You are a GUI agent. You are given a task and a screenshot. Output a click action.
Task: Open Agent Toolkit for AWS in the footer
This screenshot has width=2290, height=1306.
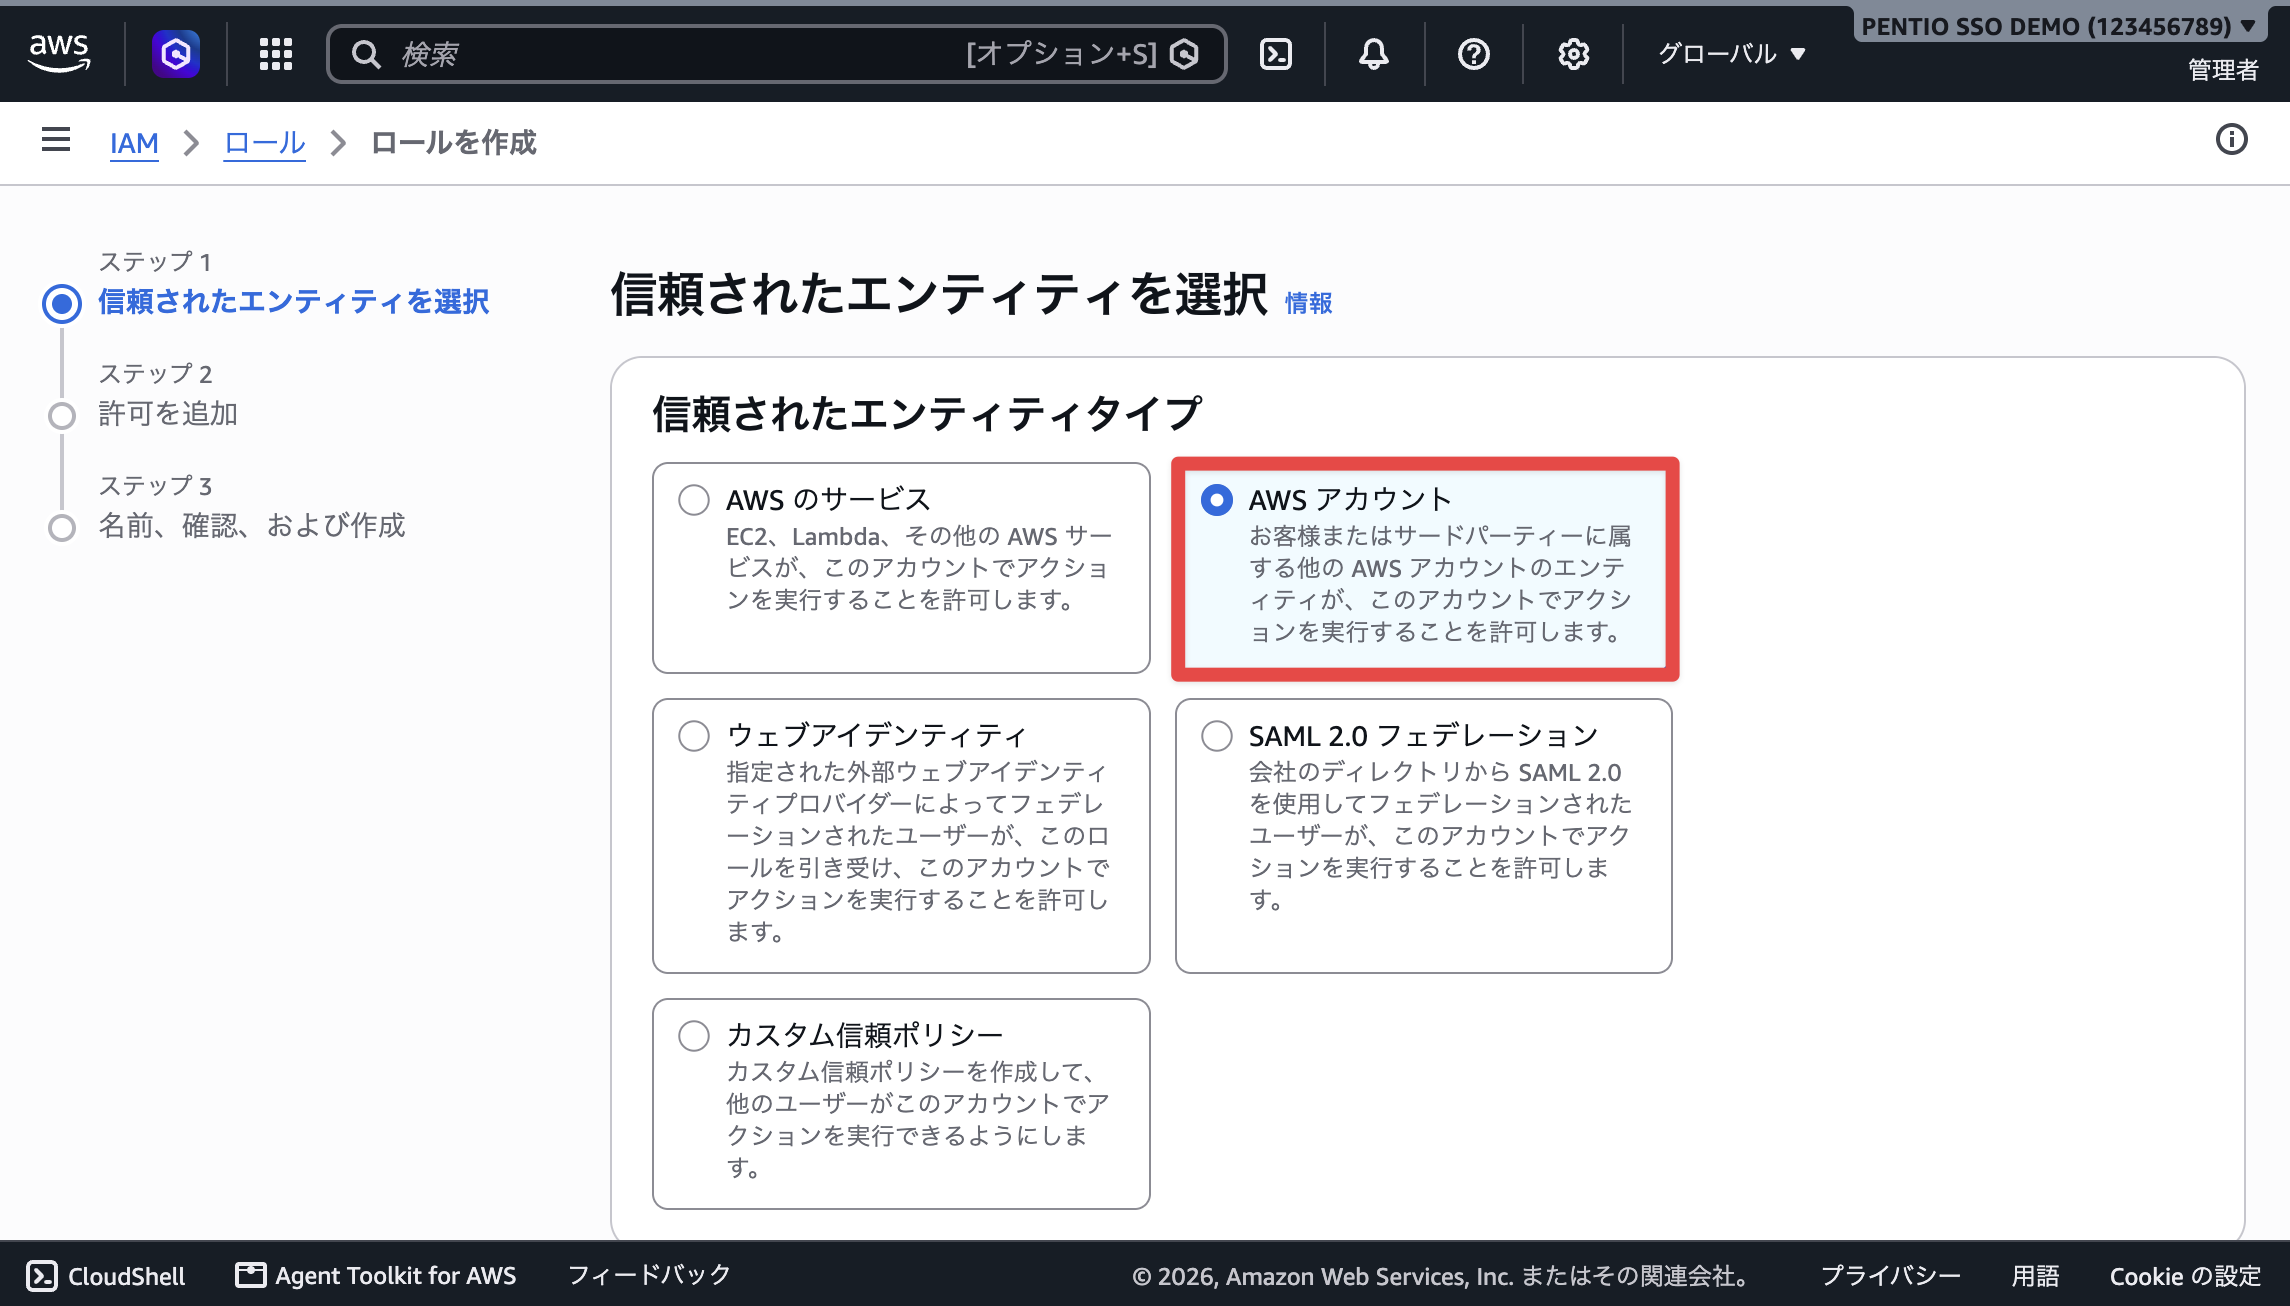click(x=376, y=1276)
